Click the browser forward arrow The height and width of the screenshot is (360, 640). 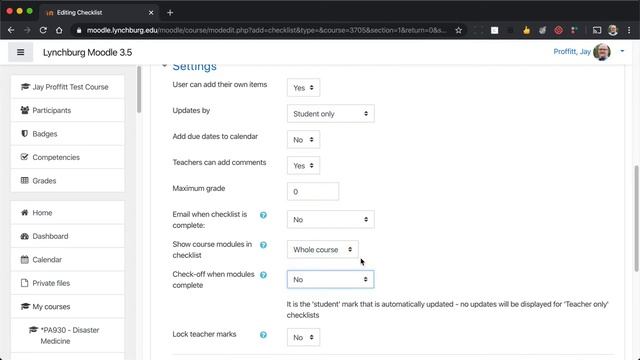[x=27, y=30]
